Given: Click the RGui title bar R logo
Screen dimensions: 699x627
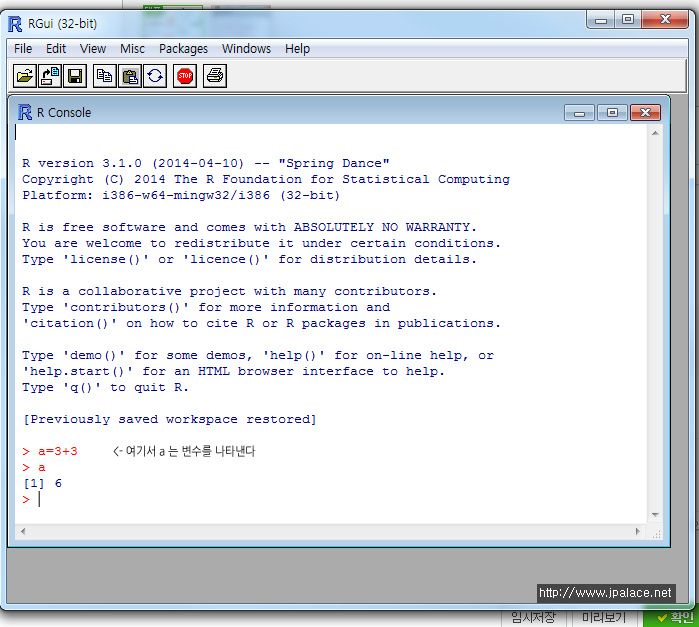Looking at the screenshot, I should (15, 24).
